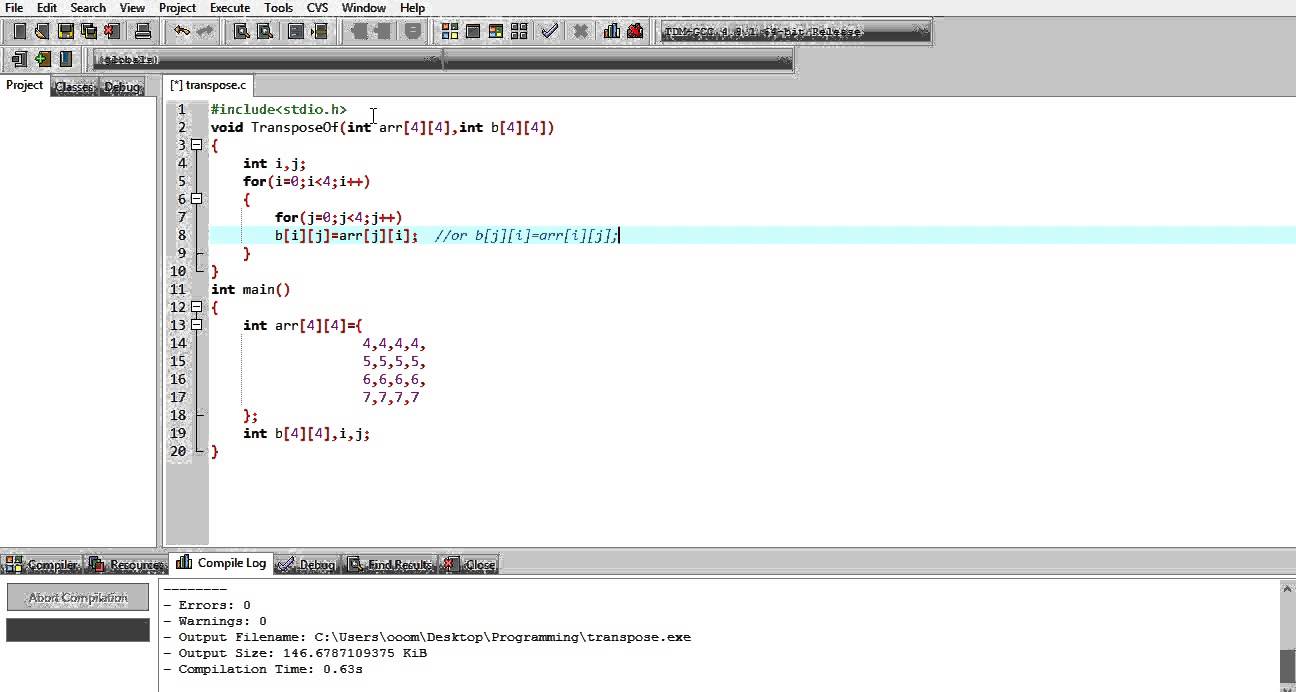1296x692 pixels.
Task: Open the CVS menu
Action: (317, 7)
